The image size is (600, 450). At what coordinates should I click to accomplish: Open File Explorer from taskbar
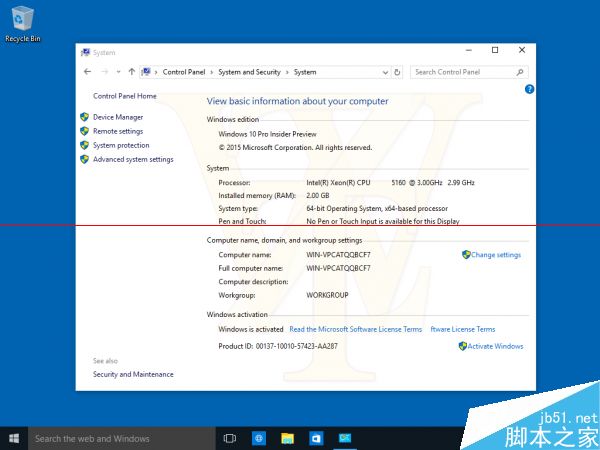coord(287,439)
